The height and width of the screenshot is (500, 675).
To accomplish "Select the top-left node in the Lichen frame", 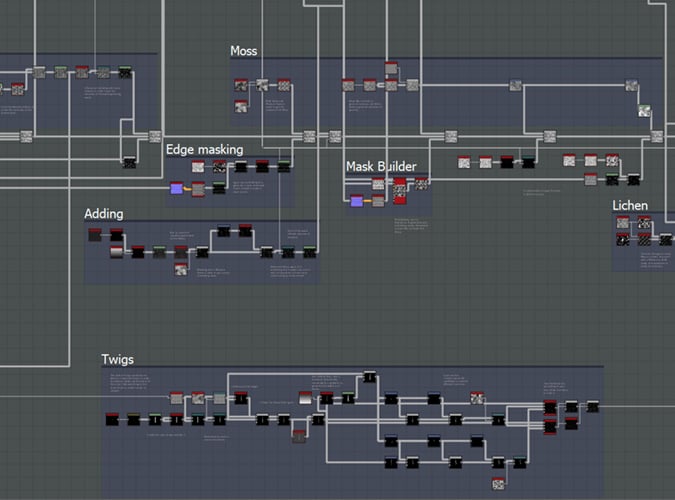I will [622, 222].
